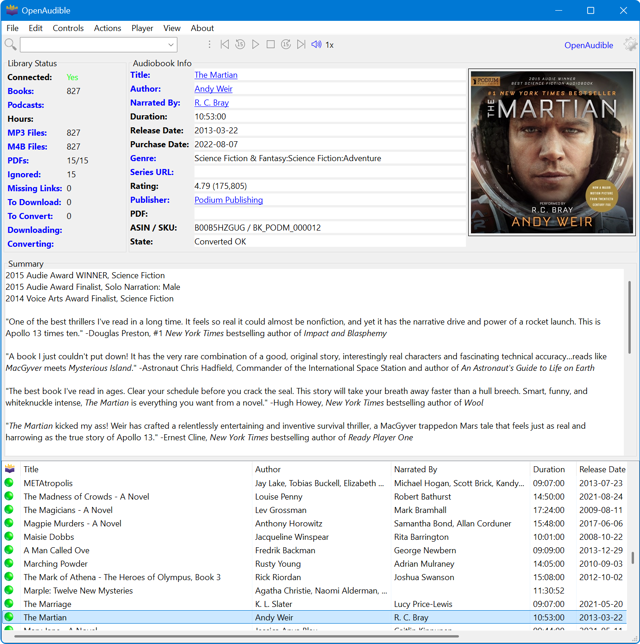Open The Martian title link

[216, 75]
